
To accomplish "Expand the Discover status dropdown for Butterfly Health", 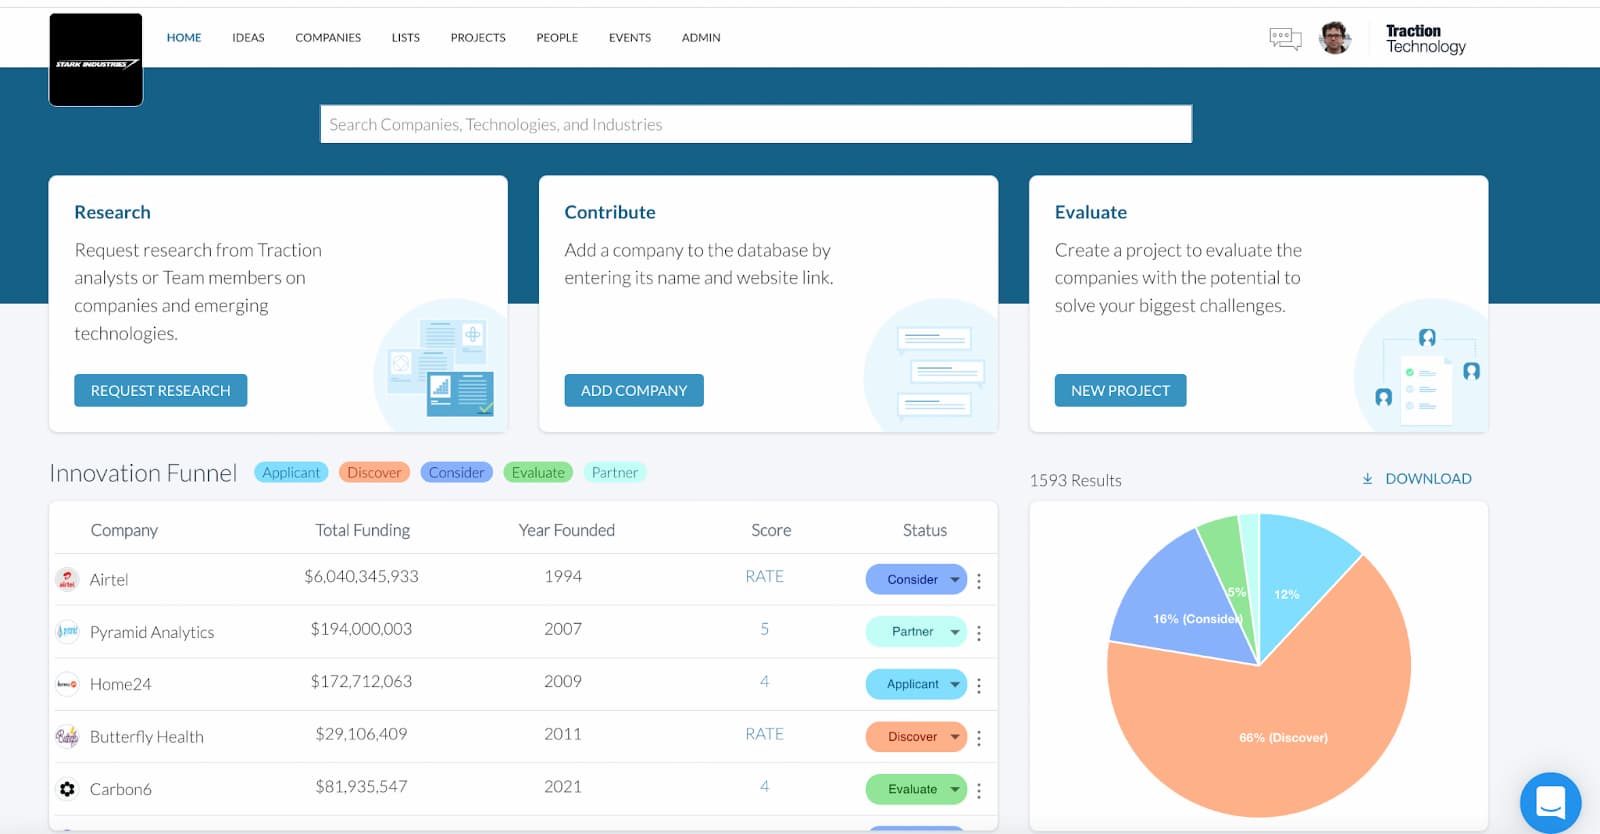I will [955, 737].
